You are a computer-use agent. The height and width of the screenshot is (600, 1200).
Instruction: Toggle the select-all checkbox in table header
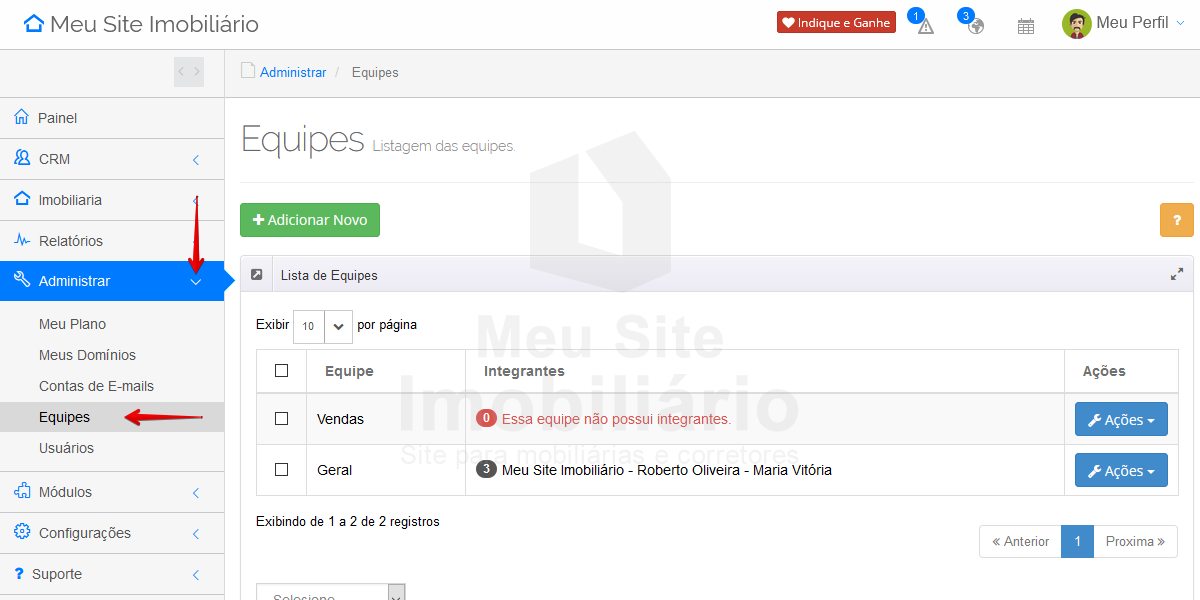(281, 371)
